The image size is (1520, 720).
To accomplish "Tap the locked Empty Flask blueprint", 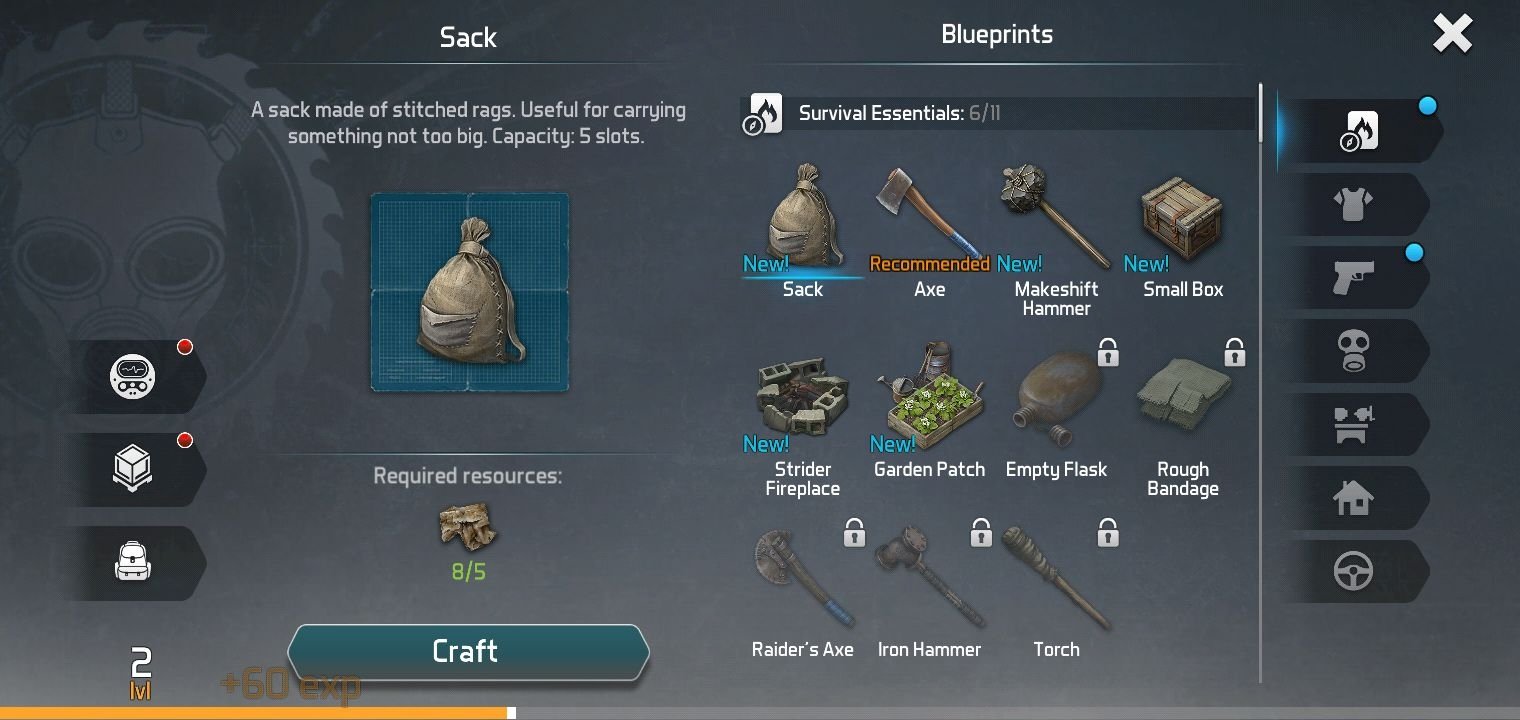I will tap(1056, 412).
